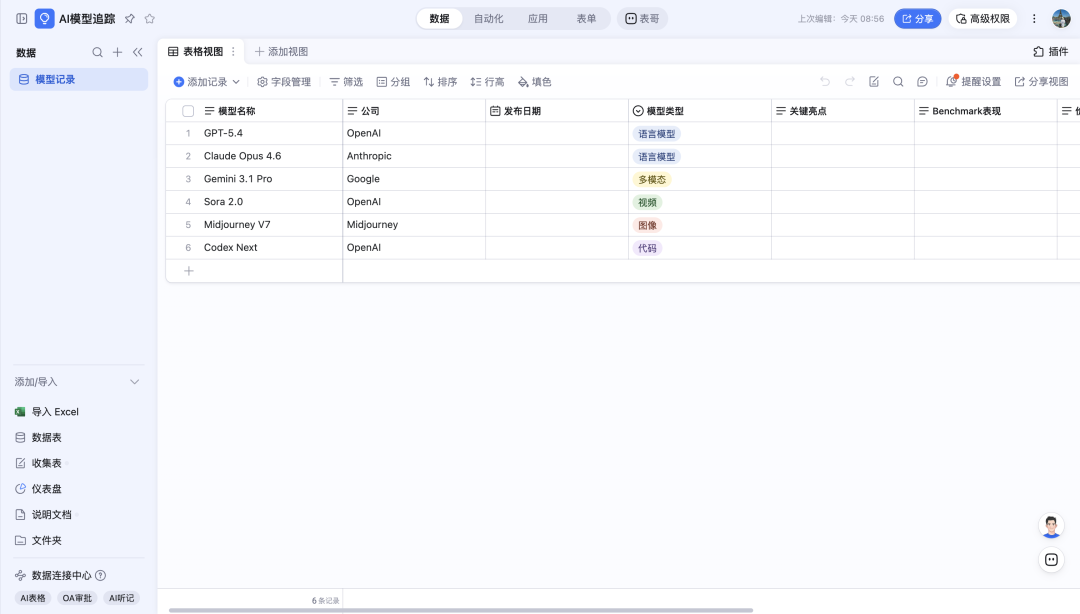Open the 表哥 assistant

click(x=642, y=19)
